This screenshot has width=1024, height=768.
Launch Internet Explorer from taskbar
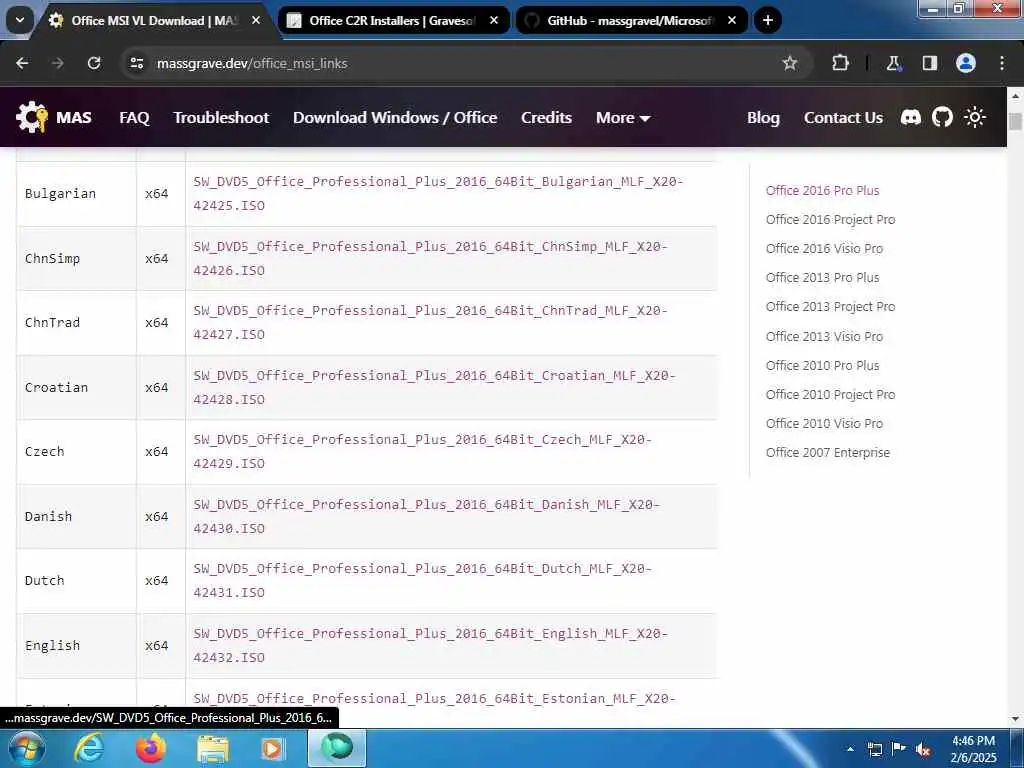88,748
